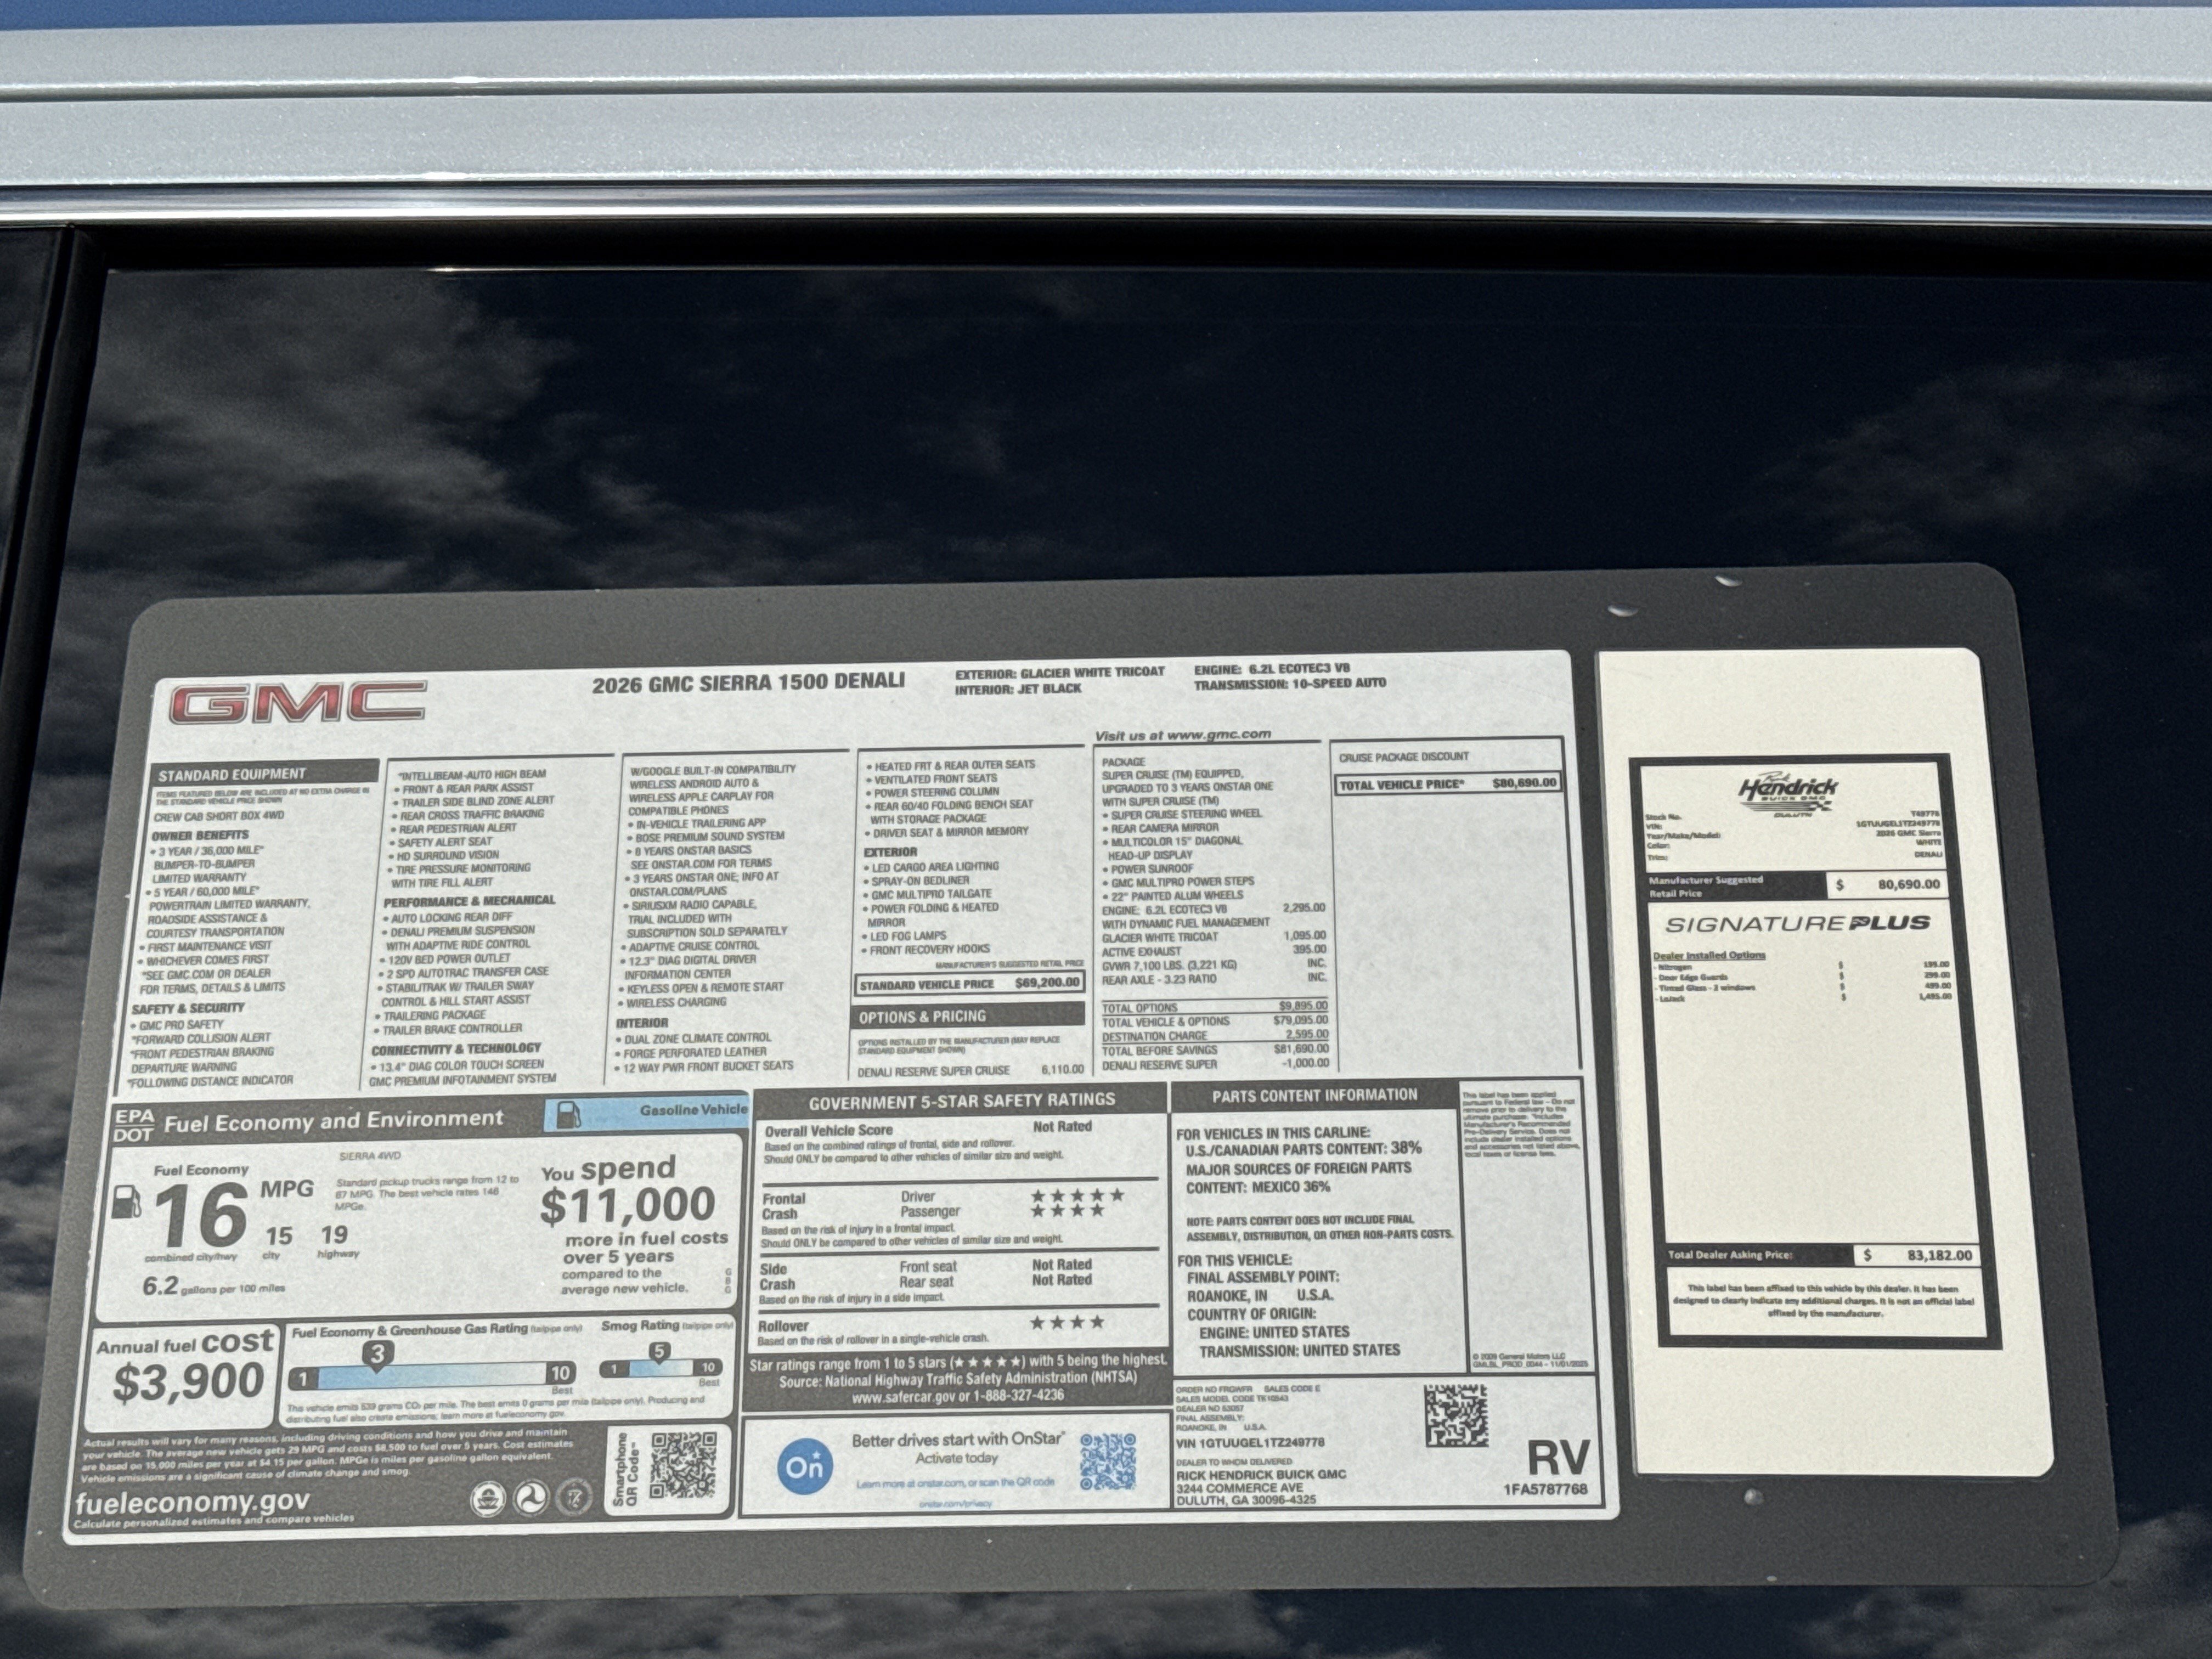Click the Parts Content Information header

(x=1314, y=1095)
